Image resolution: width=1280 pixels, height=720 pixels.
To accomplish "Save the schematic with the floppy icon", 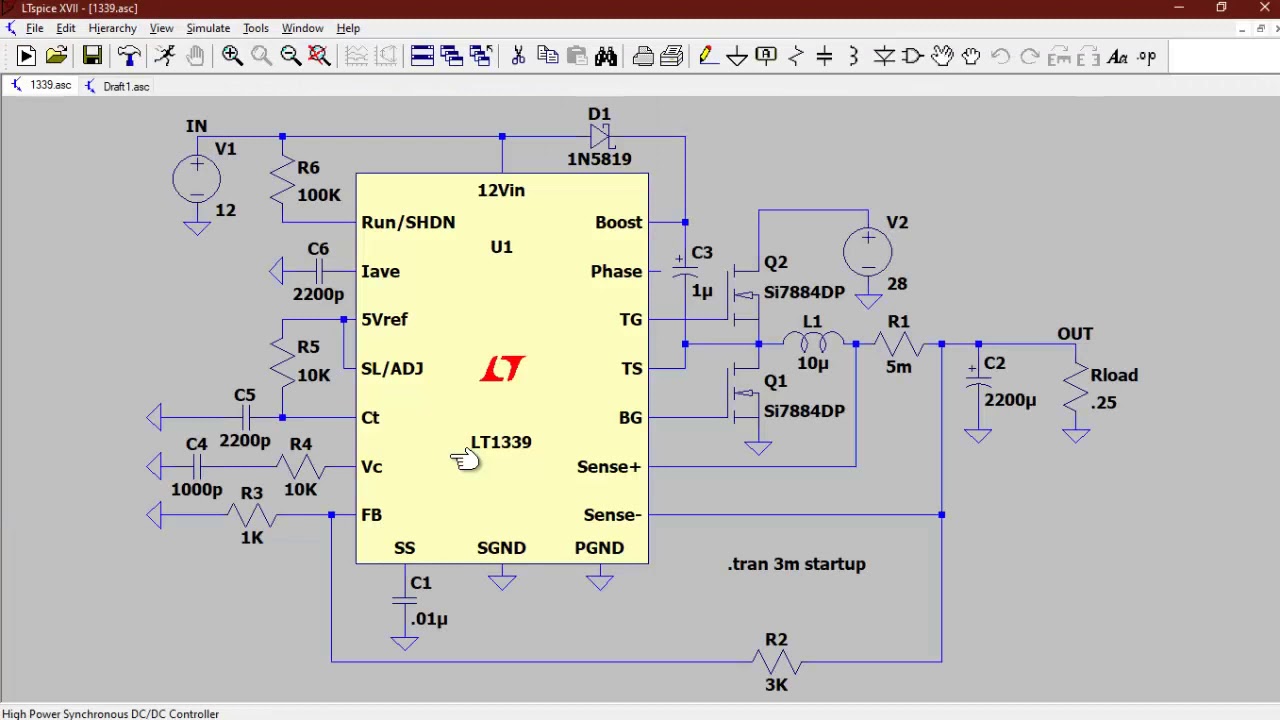I will pos(92,57).
